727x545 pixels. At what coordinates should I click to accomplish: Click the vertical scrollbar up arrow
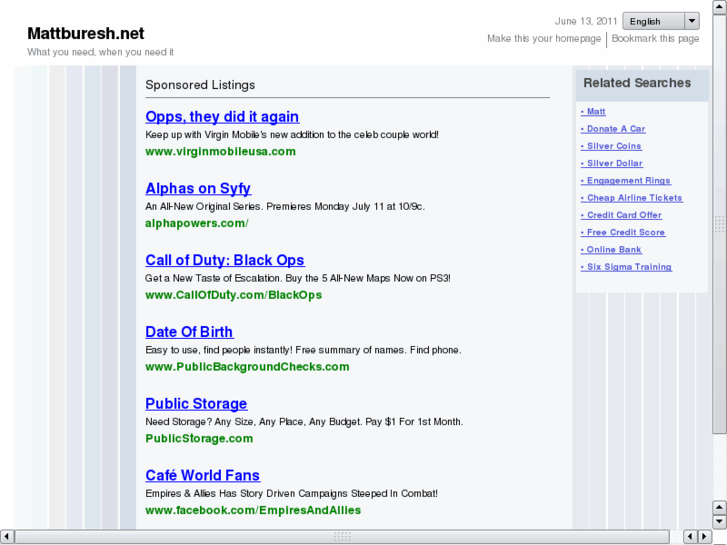[x=719, y=7]
